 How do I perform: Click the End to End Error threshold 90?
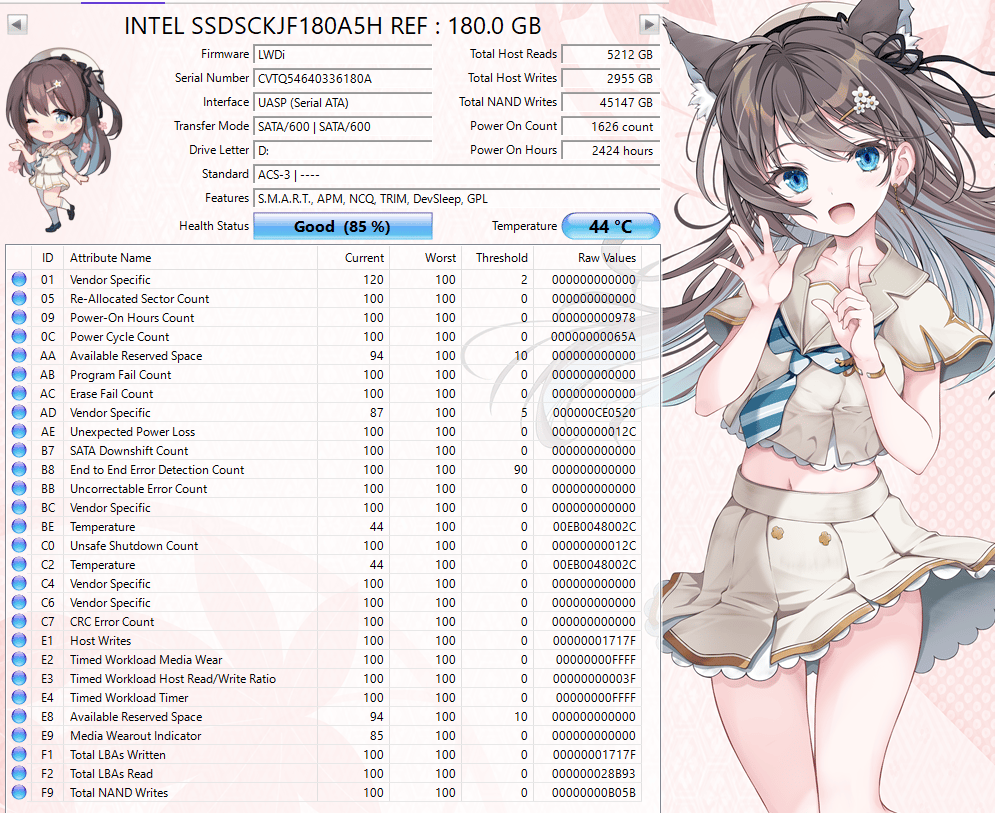tap(520, 470)
